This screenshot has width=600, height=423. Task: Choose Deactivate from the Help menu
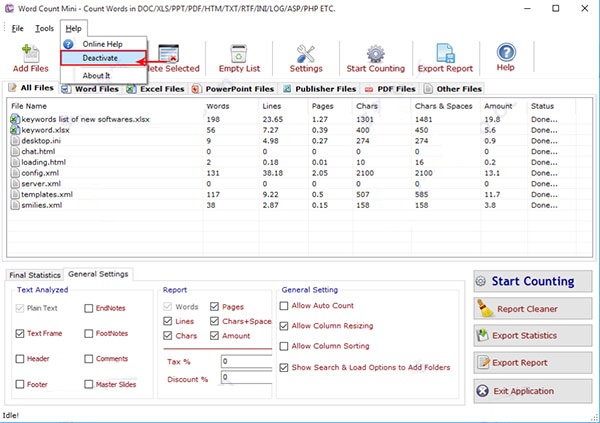click(101, 59)
